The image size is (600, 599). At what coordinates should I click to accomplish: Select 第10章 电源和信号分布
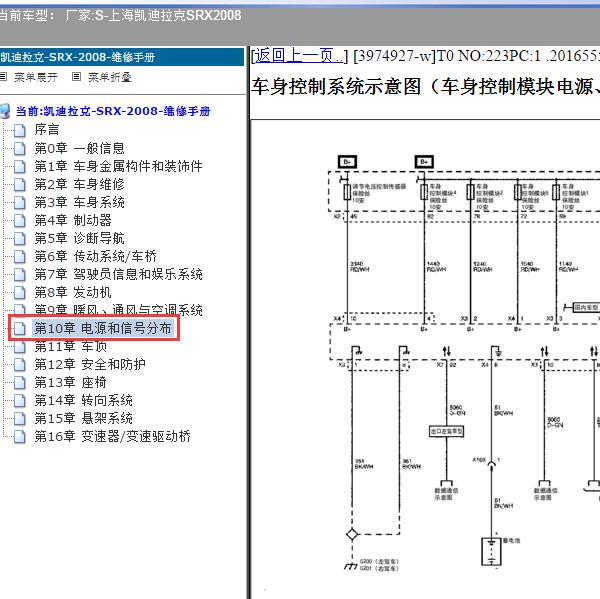coord(103,328)
